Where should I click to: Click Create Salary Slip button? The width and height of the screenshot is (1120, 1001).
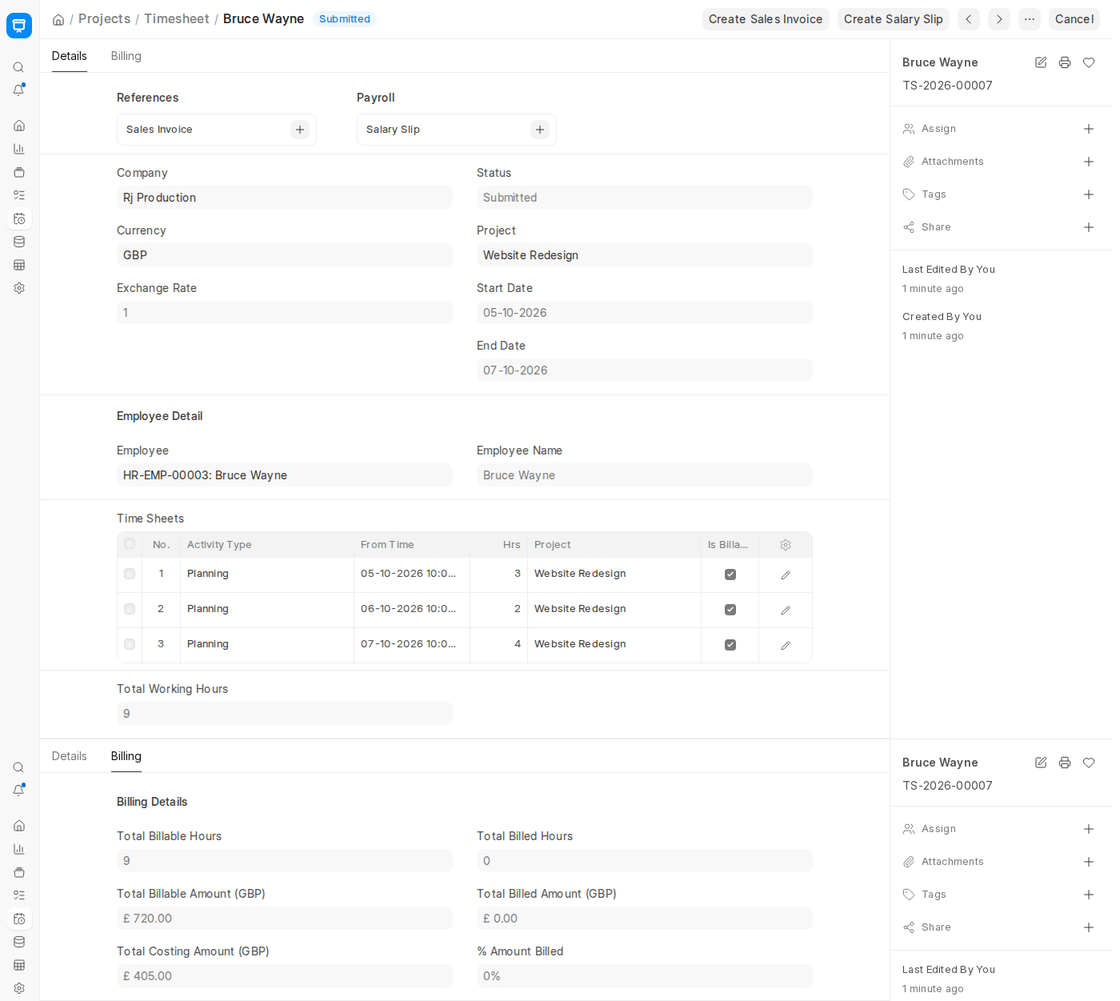[893, 19]
